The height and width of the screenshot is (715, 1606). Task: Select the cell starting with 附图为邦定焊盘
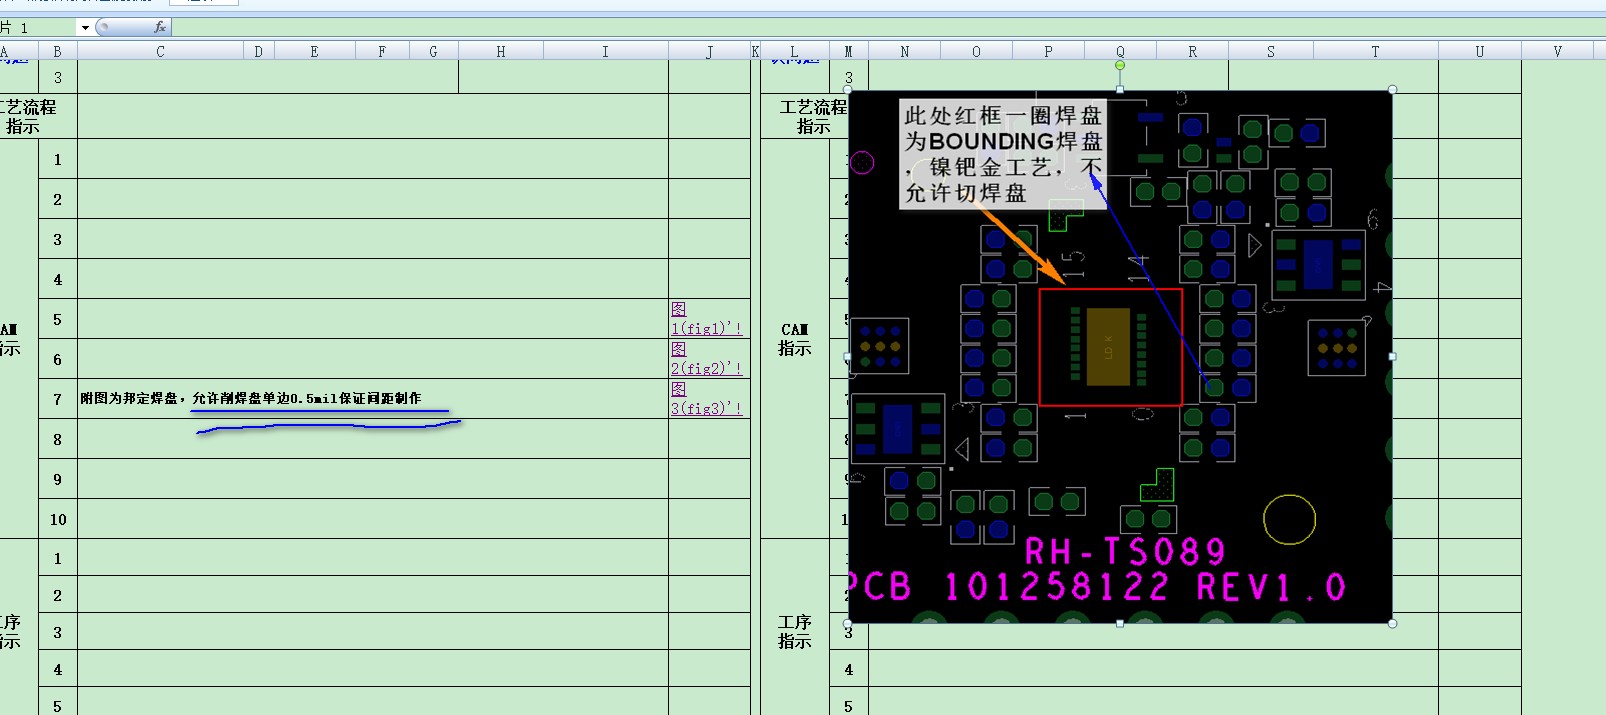373,398
